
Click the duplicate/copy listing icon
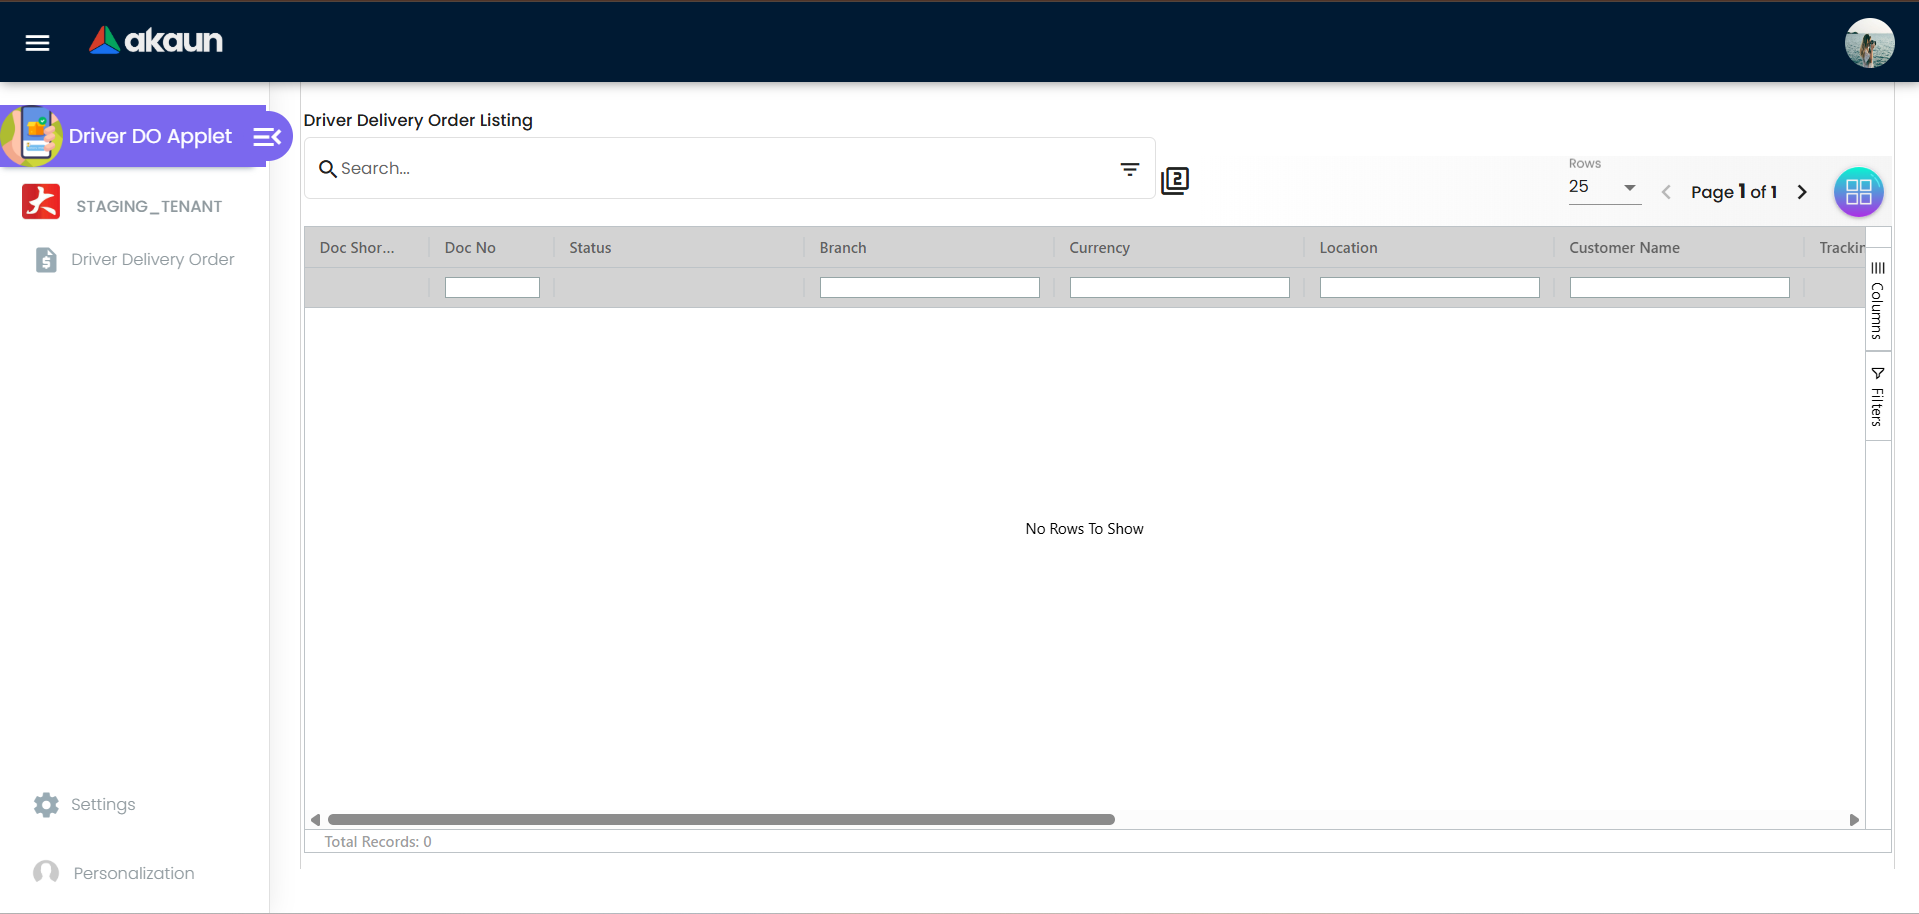click(x=1174, y=181)
